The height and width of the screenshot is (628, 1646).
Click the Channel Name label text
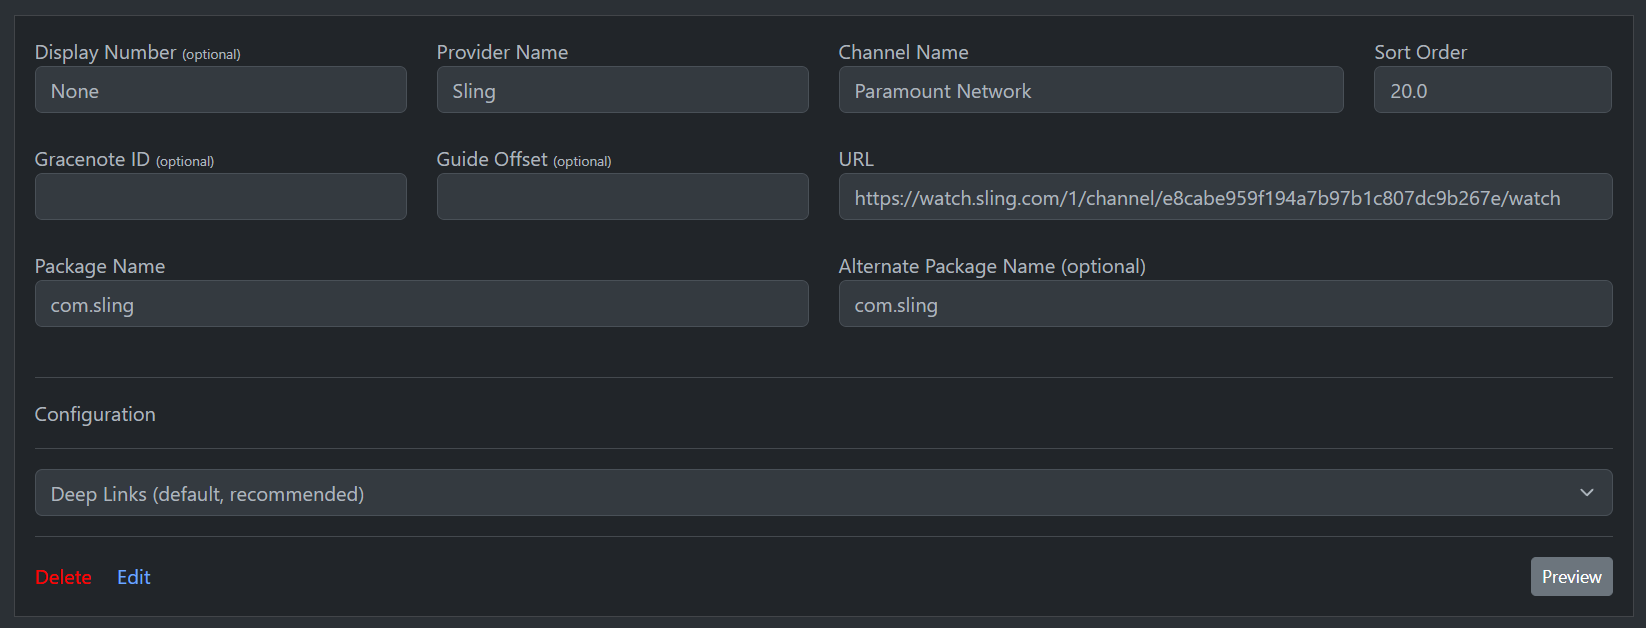coord(903,52)
